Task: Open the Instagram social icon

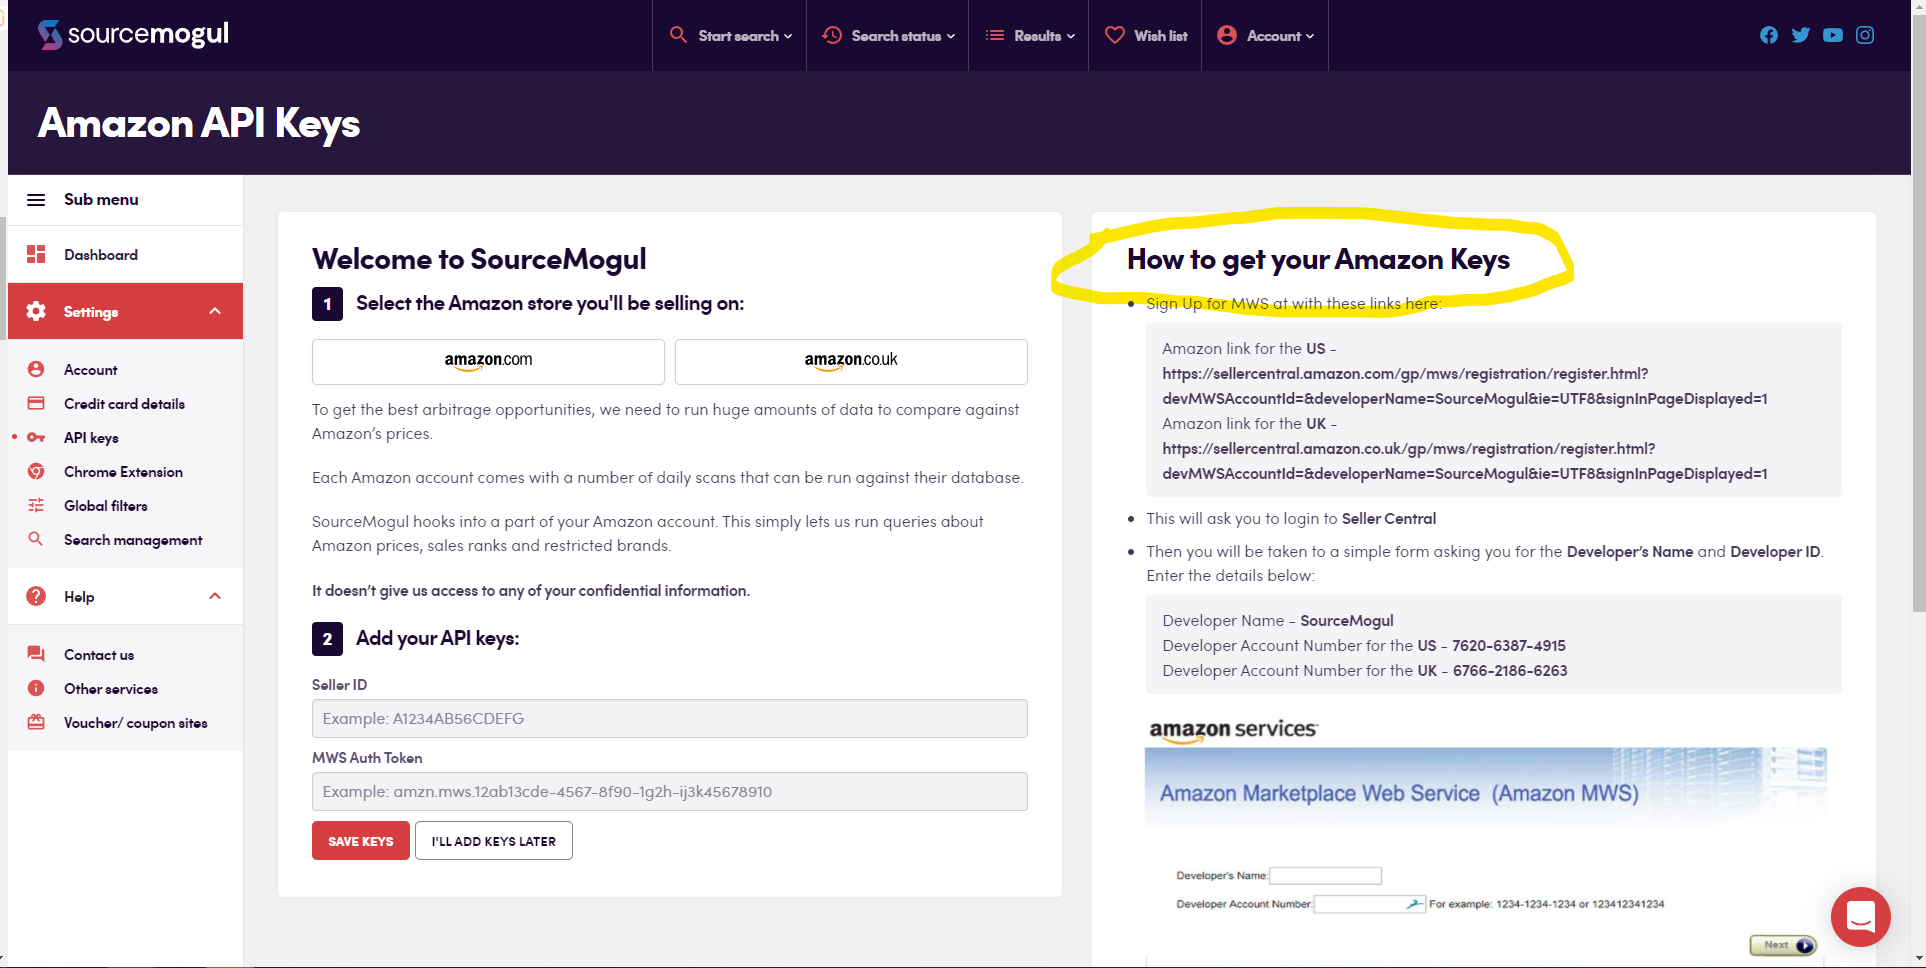Action: coord(1865,34)
